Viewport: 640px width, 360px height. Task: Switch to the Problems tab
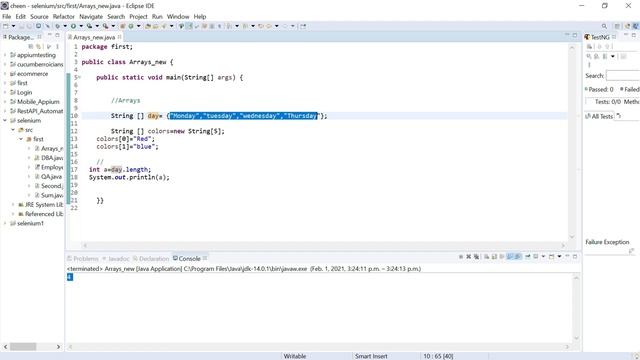(83, 259)
